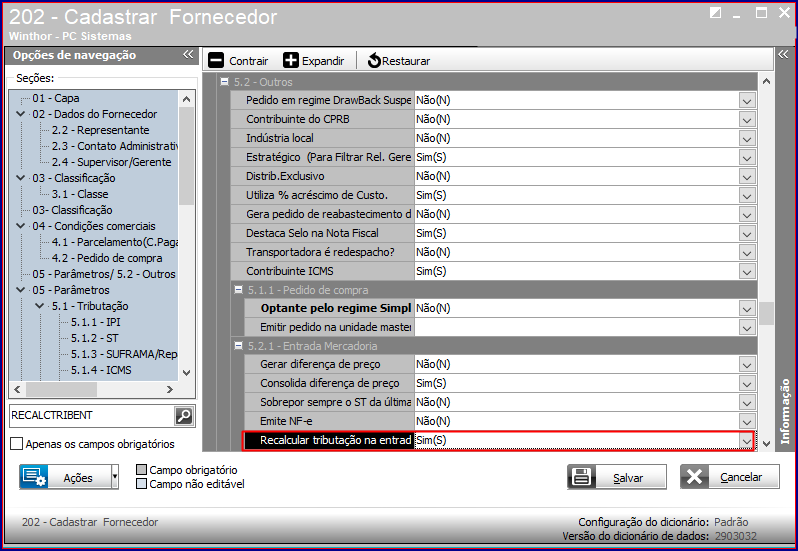Select 3.1 - Classe tree item
Viewport: 798px width, 551px height.
(x=80, y=194)
